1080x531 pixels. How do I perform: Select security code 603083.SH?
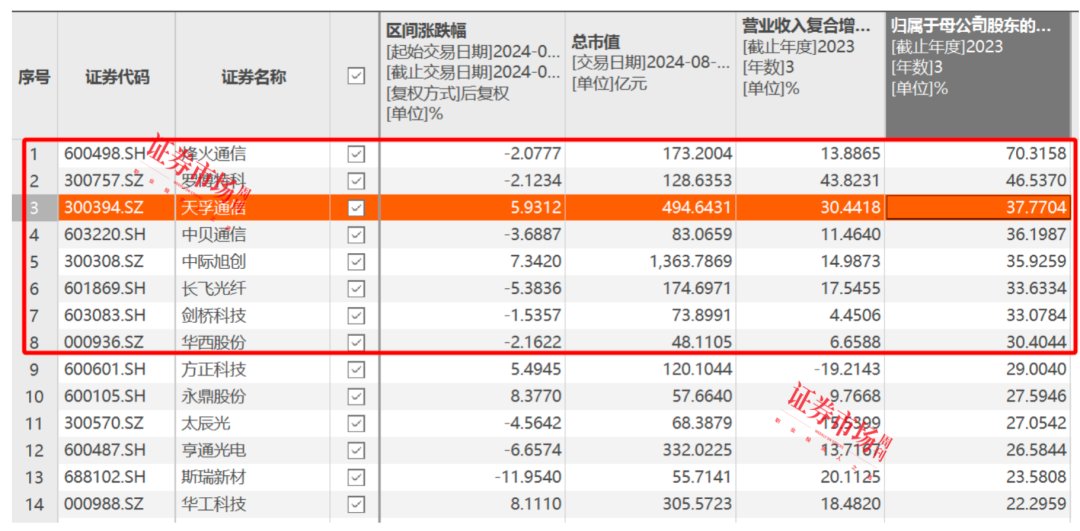(x=105, y=315)
